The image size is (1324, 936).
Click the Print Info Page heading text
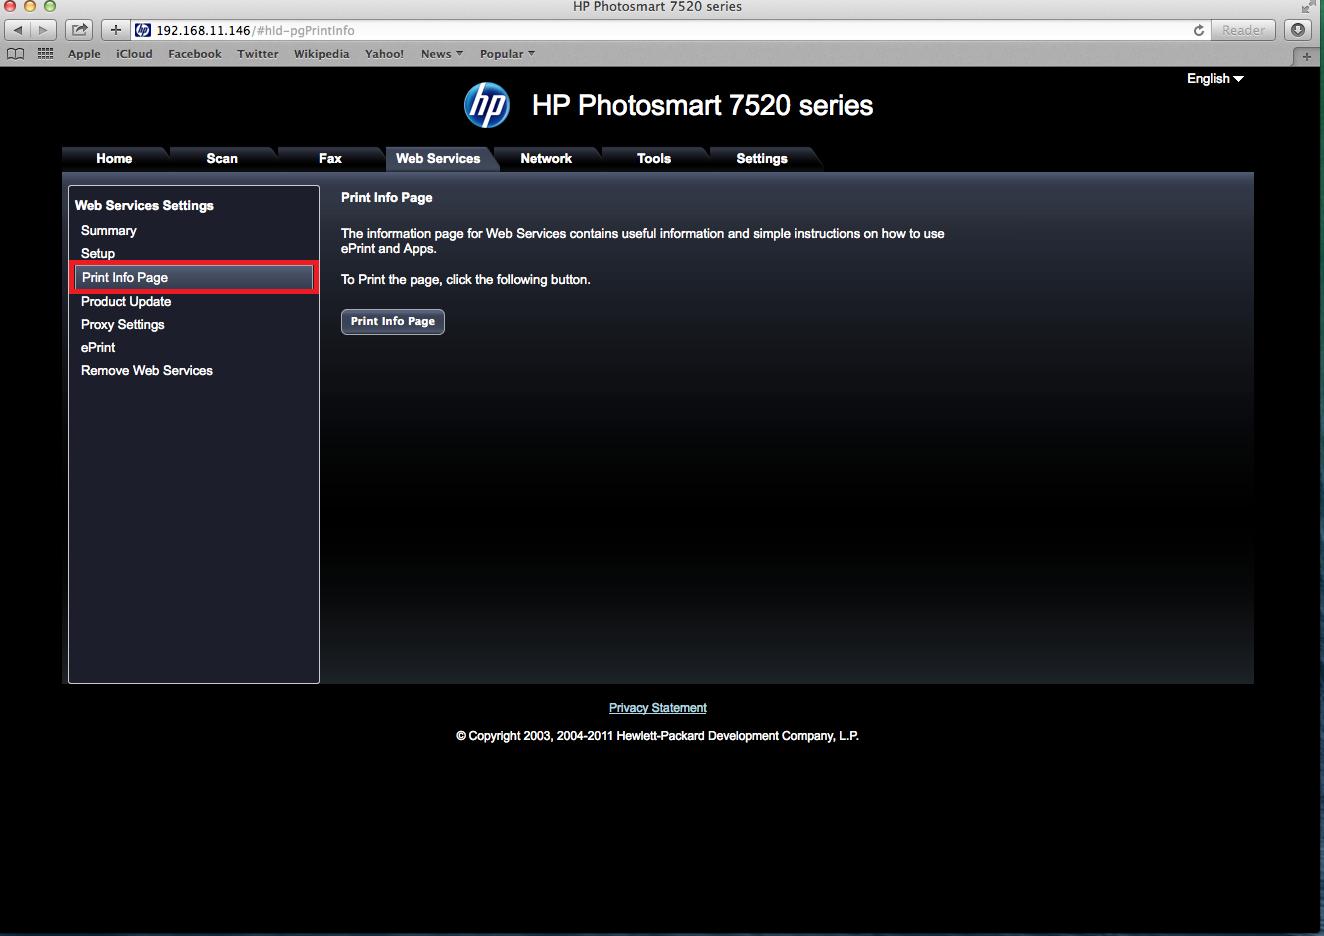click(x=387, y=197)
